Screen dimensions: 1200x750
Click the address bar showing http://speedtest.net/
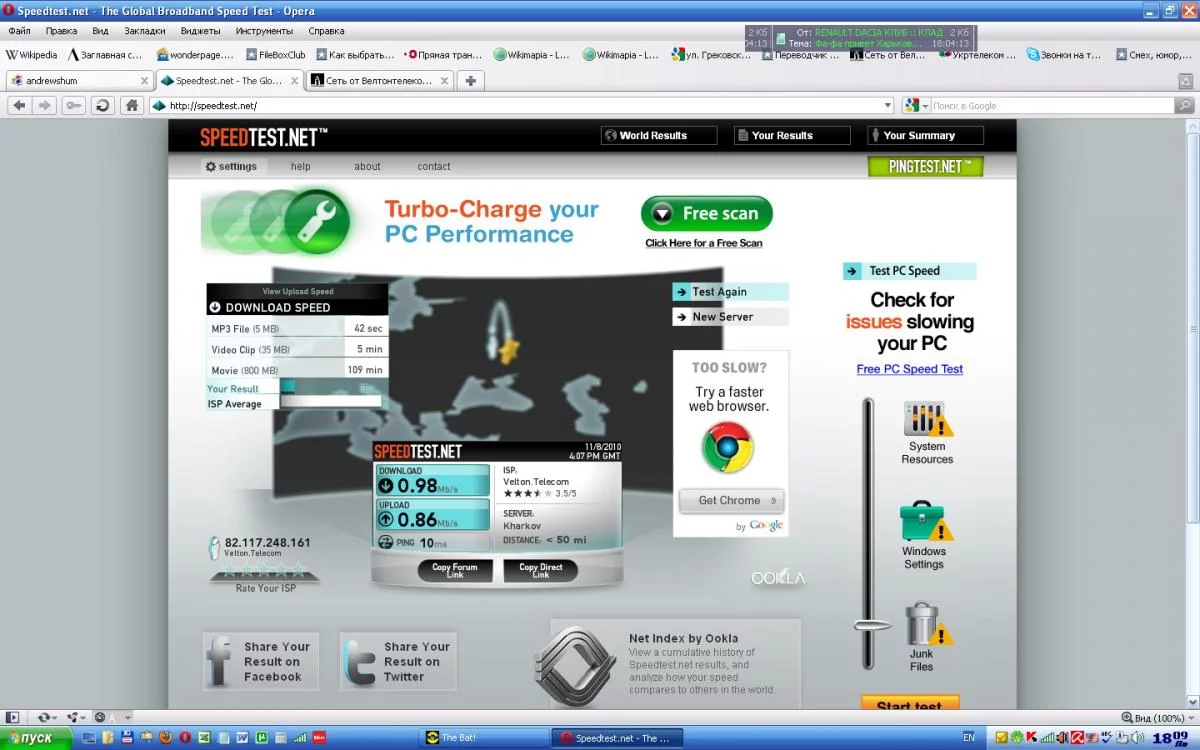pyautogui.click(x=521, y=105)
